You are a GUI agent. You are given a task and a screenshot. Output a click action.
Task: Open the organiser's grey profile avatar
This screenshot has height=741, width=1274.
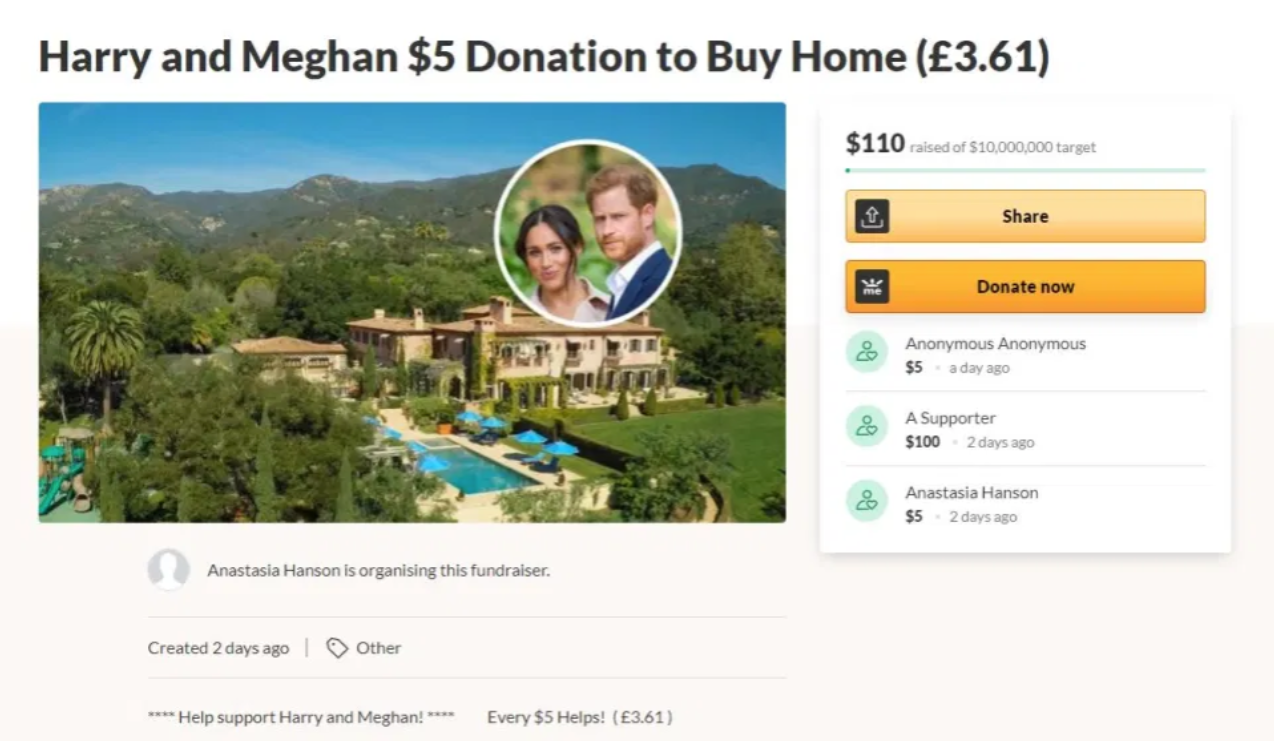coord(169,570)
